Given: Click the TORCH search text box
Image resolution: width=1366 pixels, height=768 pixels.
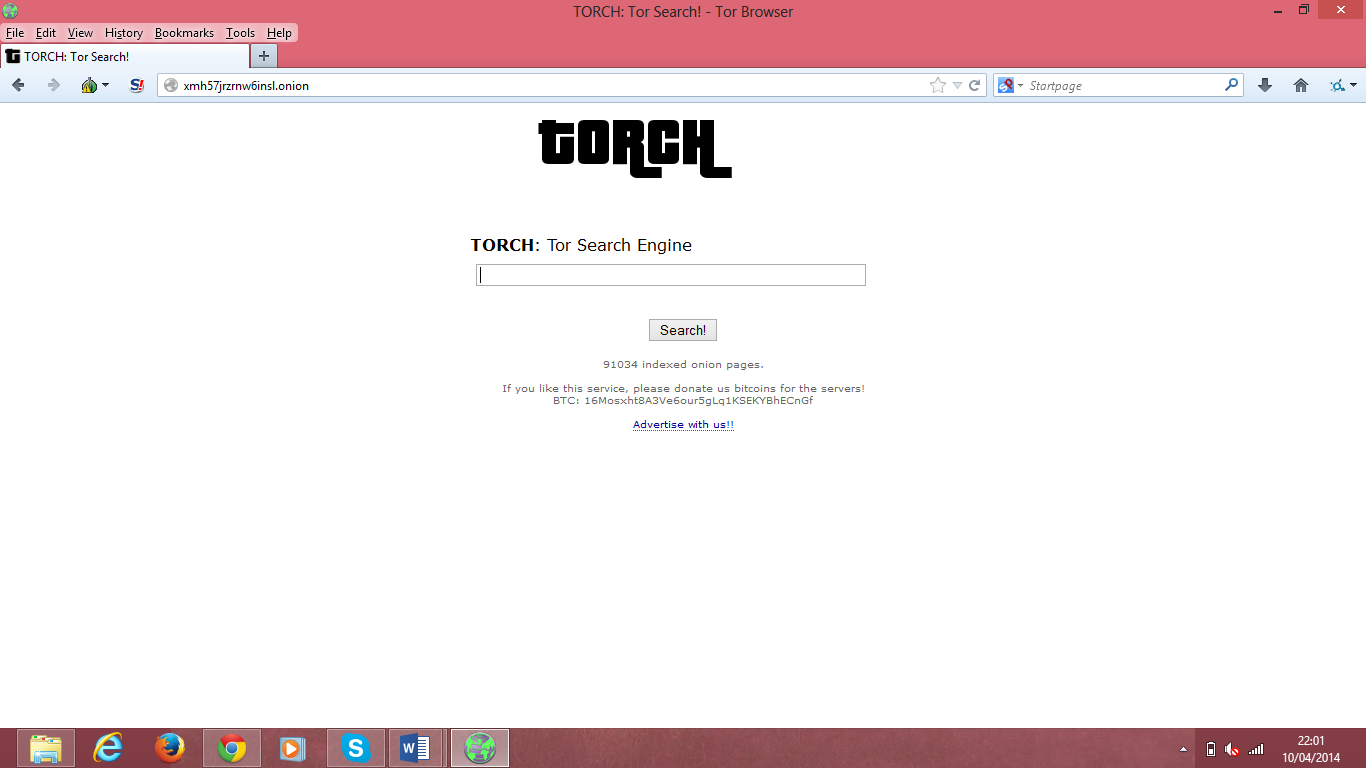Looking at the screenshot, I should (671, 275).
